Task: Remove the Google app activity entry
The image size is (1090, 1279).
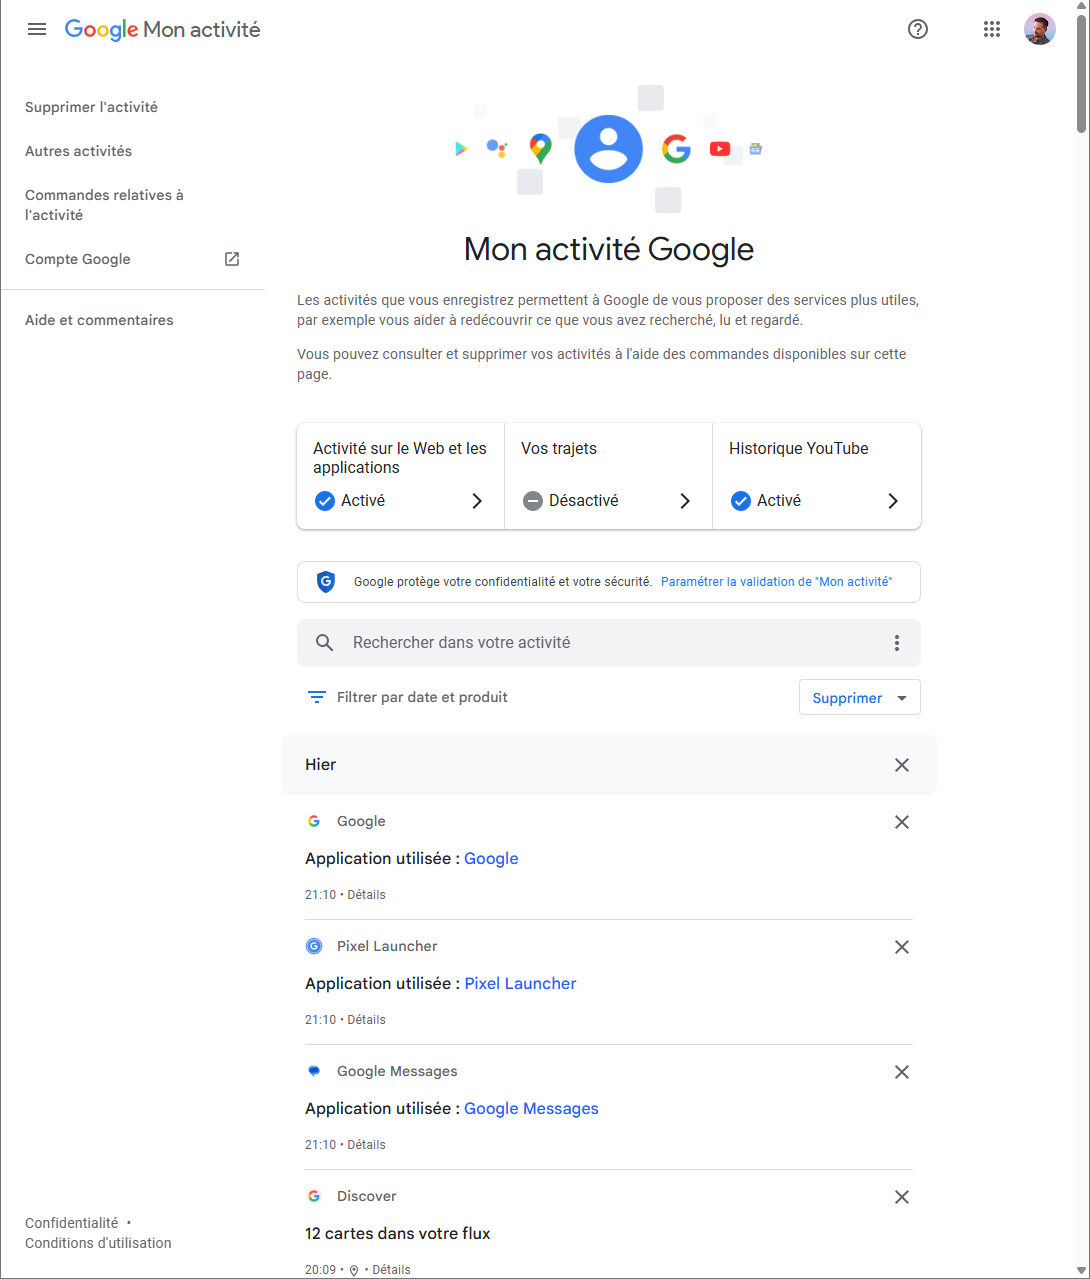Action: [902, 822]
